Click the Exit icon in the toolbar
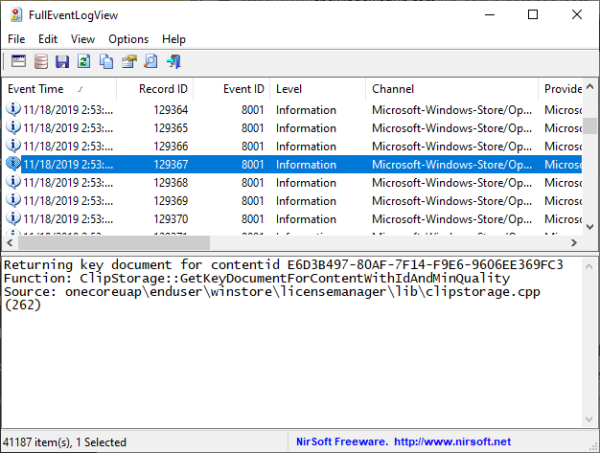This screenshot has width=600, height=453. [173, 62]
